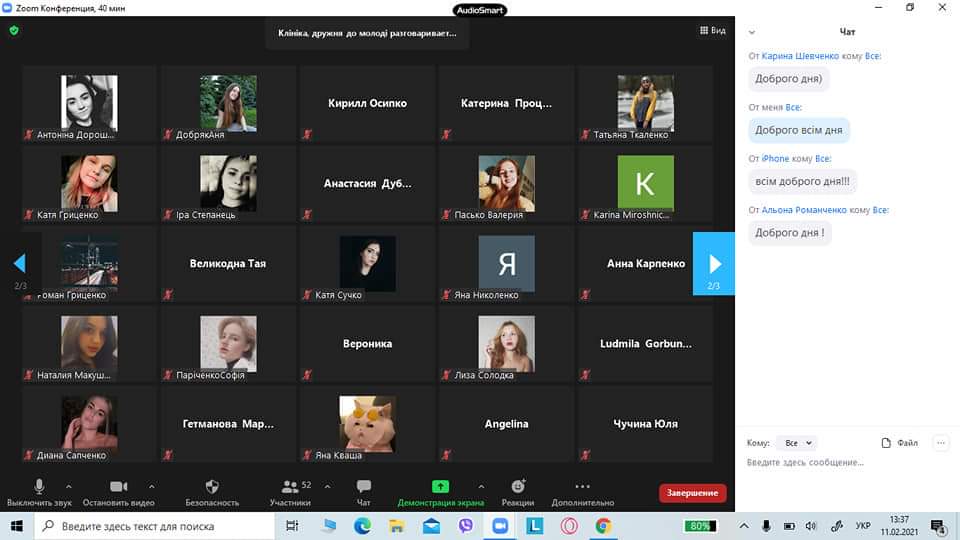
Task: Open chat more options ellipsis
Action: [x=941, y=443]
